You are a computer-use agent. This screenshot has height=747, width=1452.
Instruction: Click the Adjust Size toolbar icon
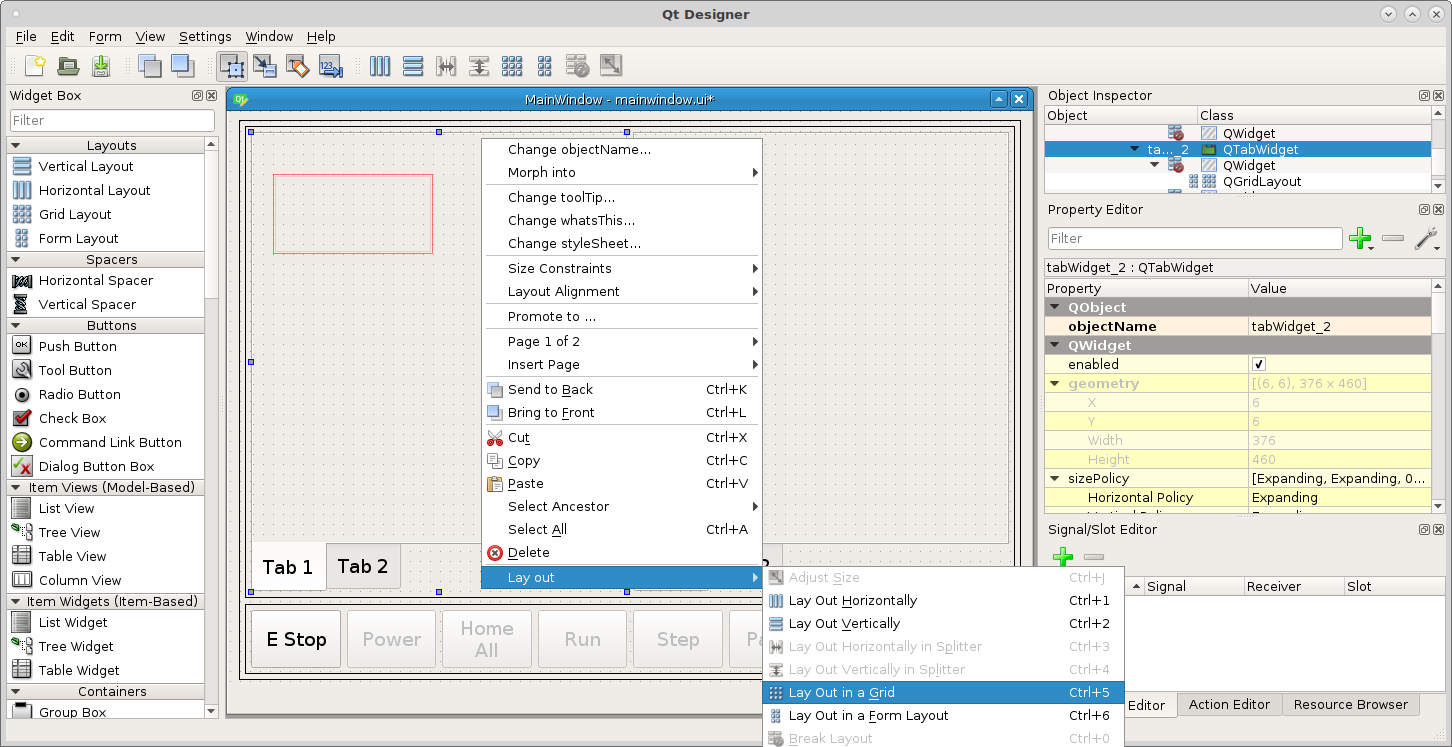(611, 66)
